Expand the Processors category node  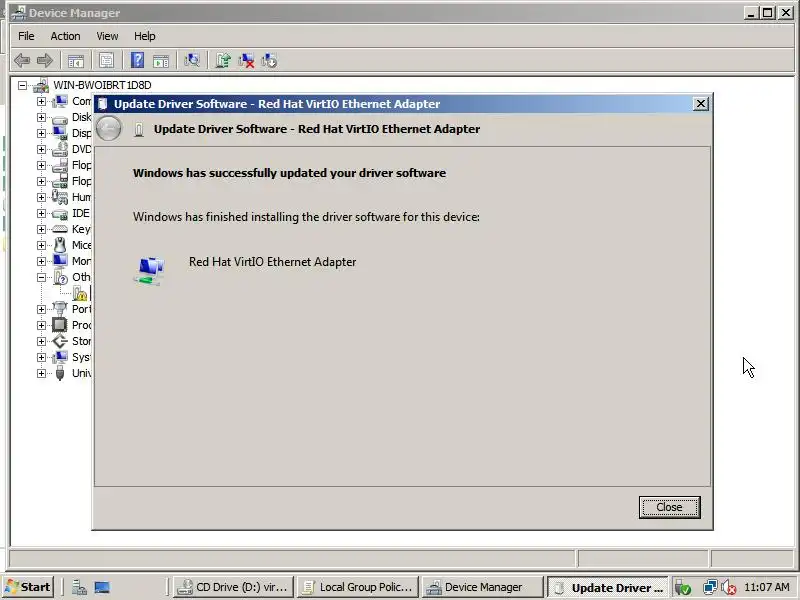[x=41, y=325]
